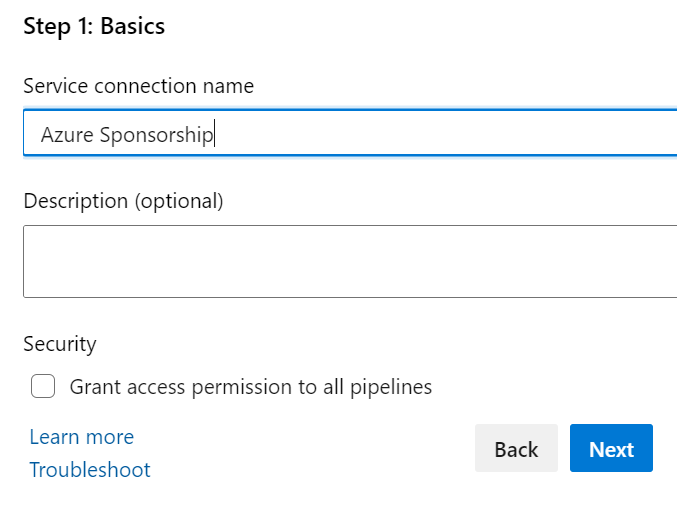Select the "Step 1: Basics" heading

(94, 26)
